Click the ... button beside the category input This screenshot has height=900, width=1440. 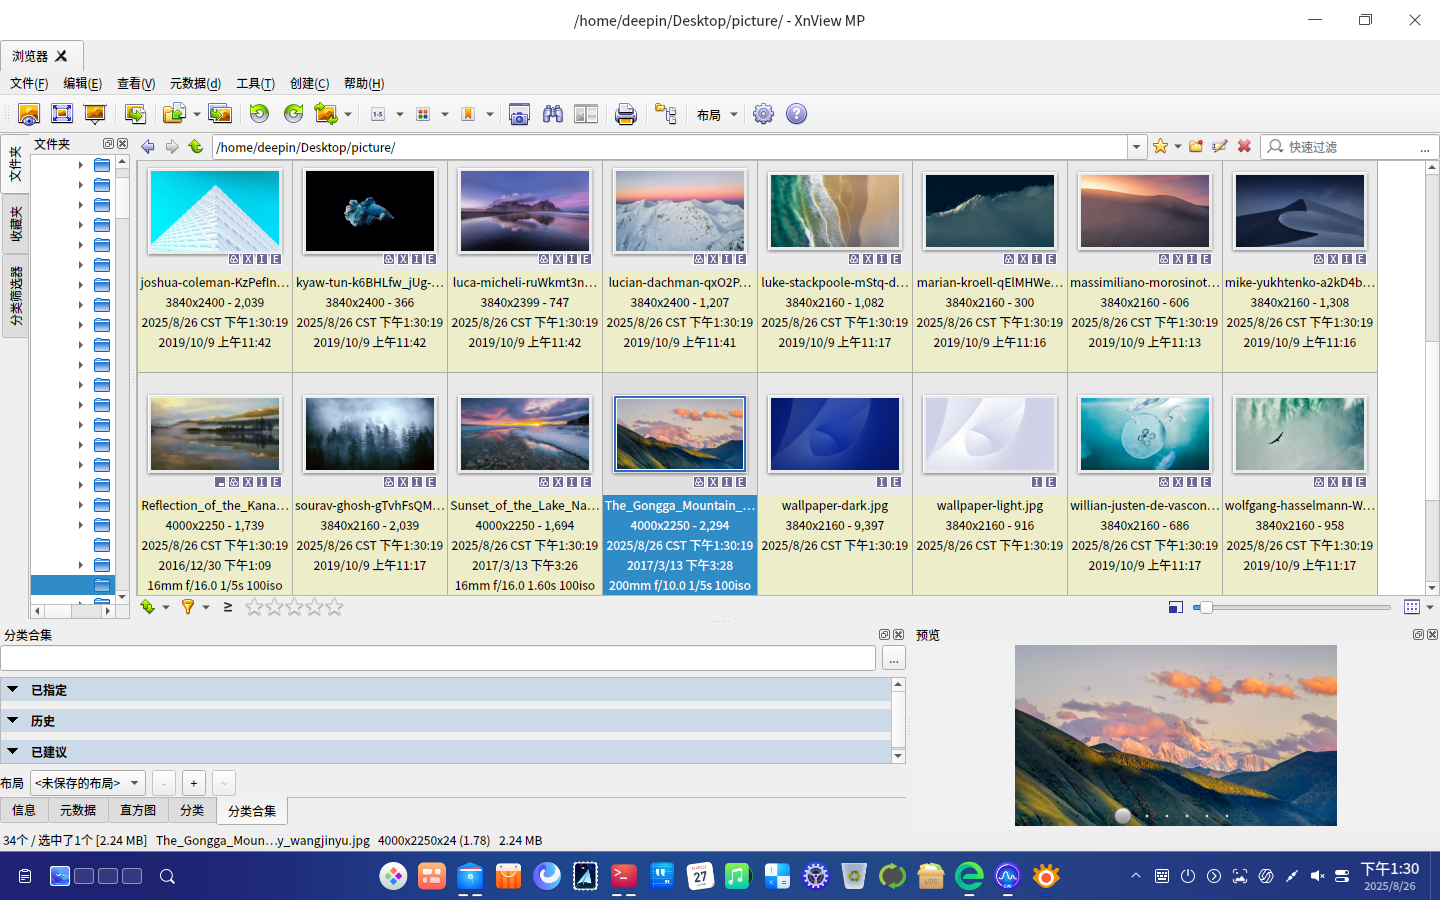894,658
